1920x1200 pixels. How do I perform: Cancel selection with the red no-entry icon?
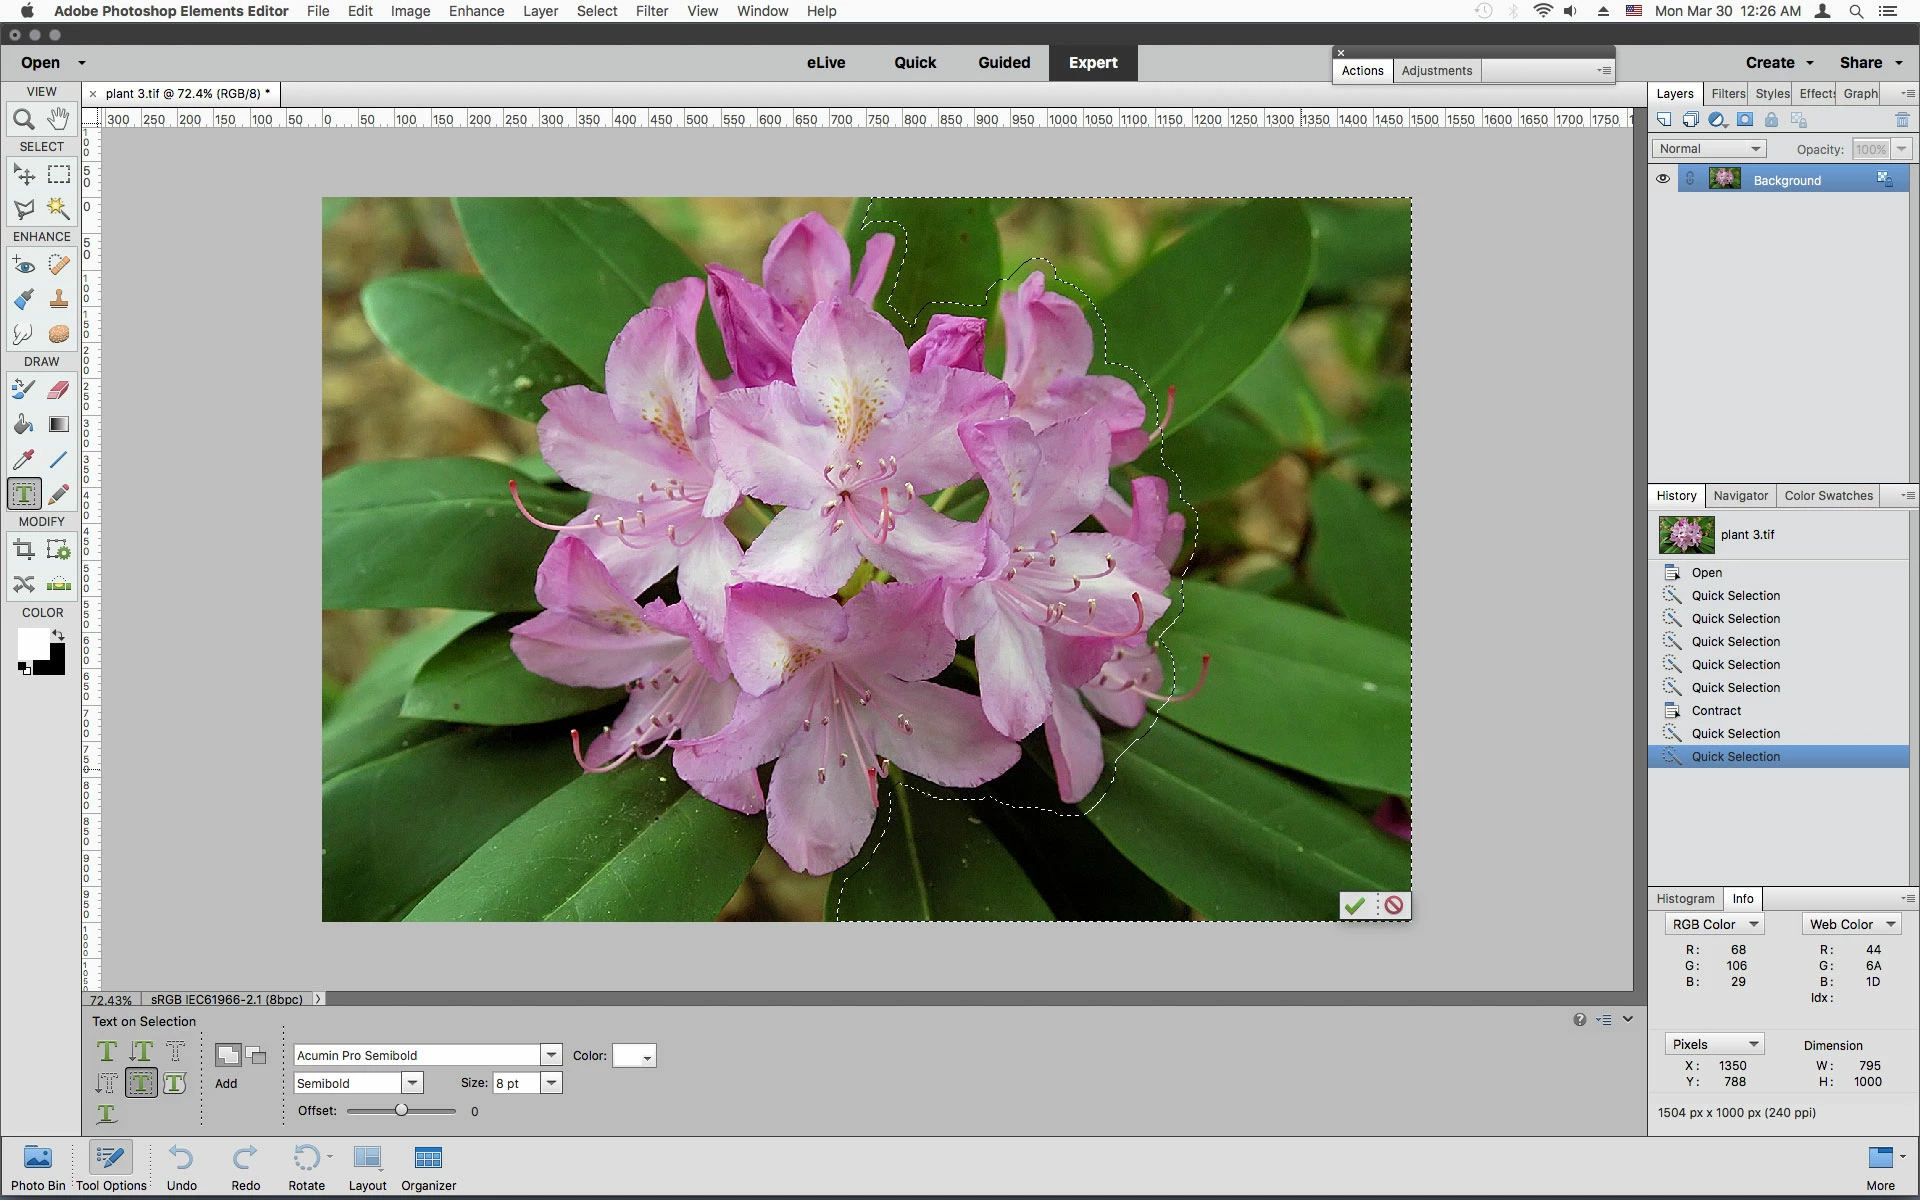point(1394,905)
